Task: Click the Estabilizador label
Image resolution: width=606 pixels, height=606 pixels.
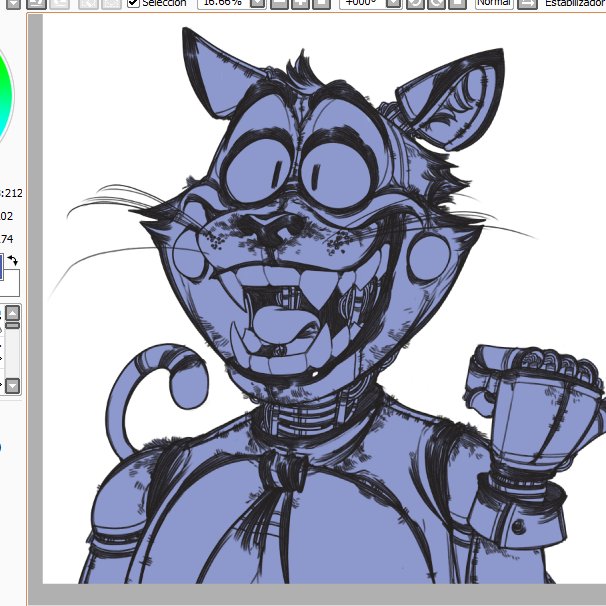Action: pyautogui.click(x=575, y=3)
